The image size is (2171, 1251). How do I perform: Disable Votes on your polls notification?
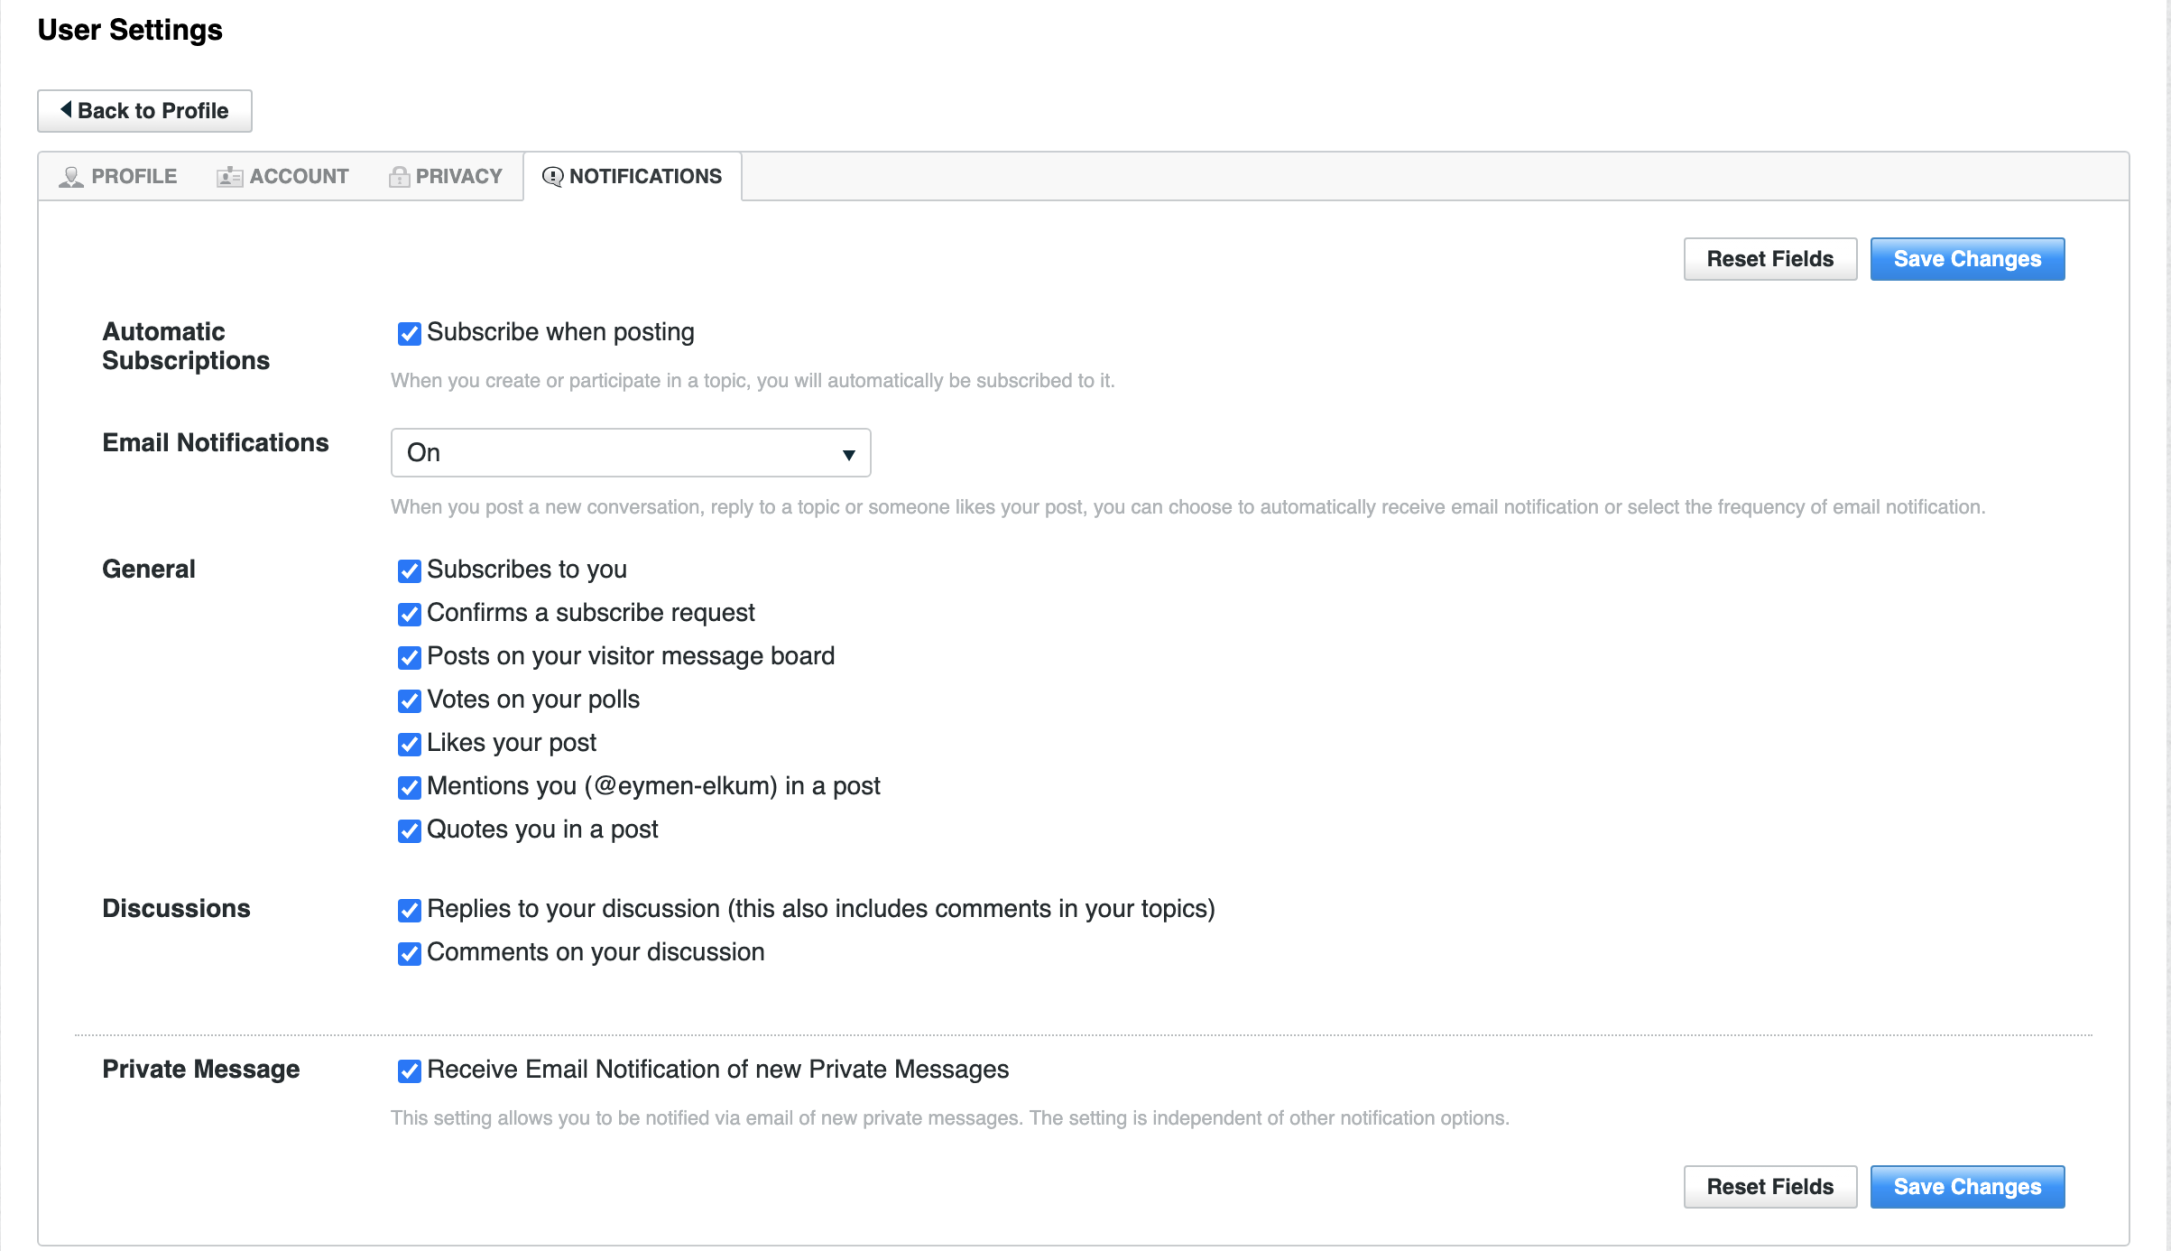click(409, 701)
